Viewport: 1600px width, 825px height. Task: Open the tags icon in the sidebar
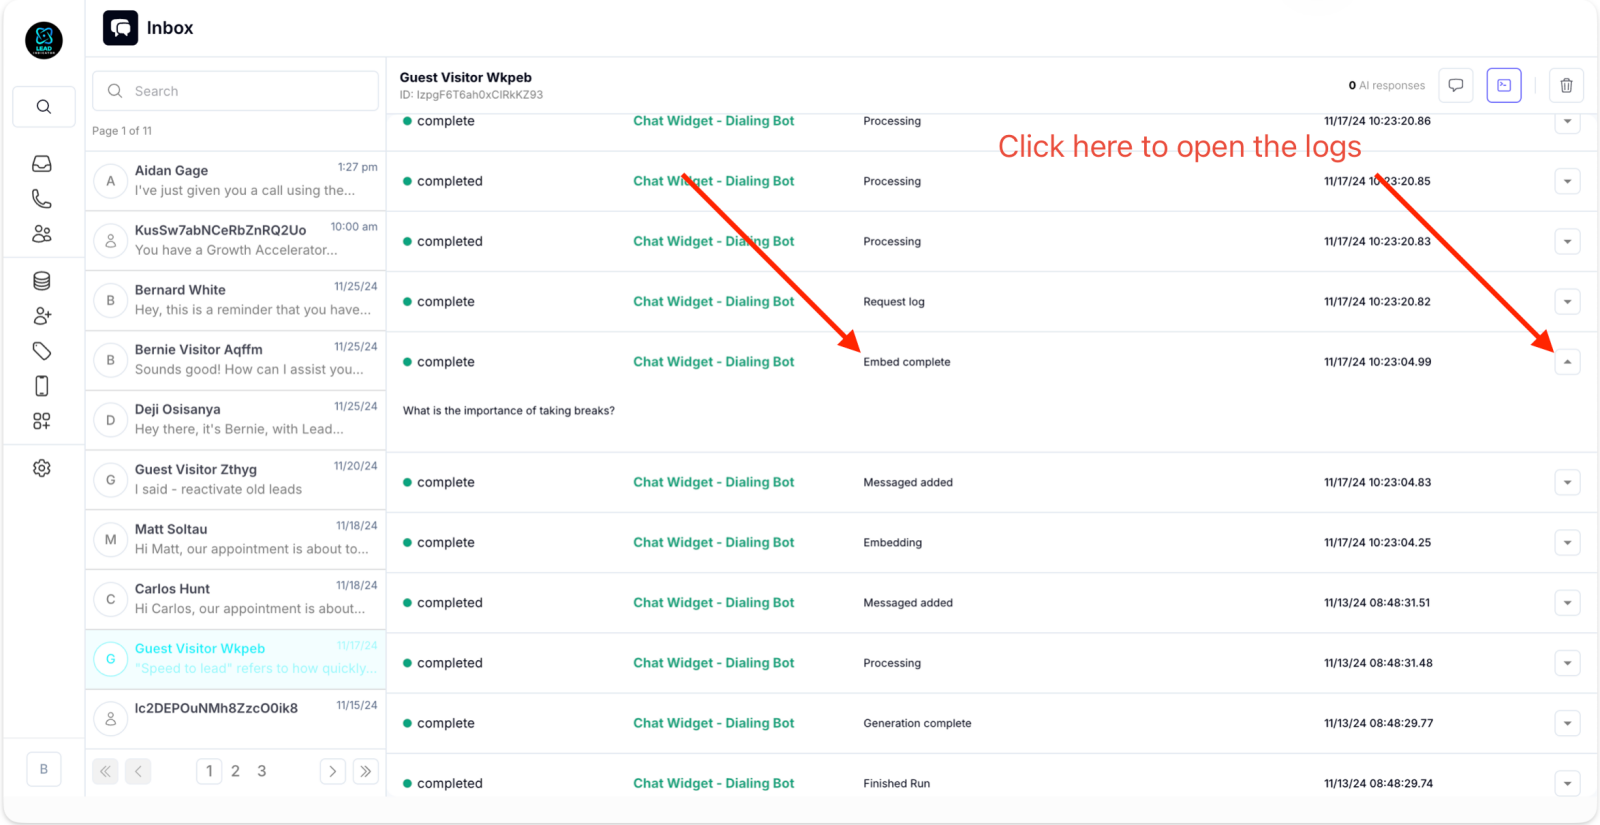42,351
